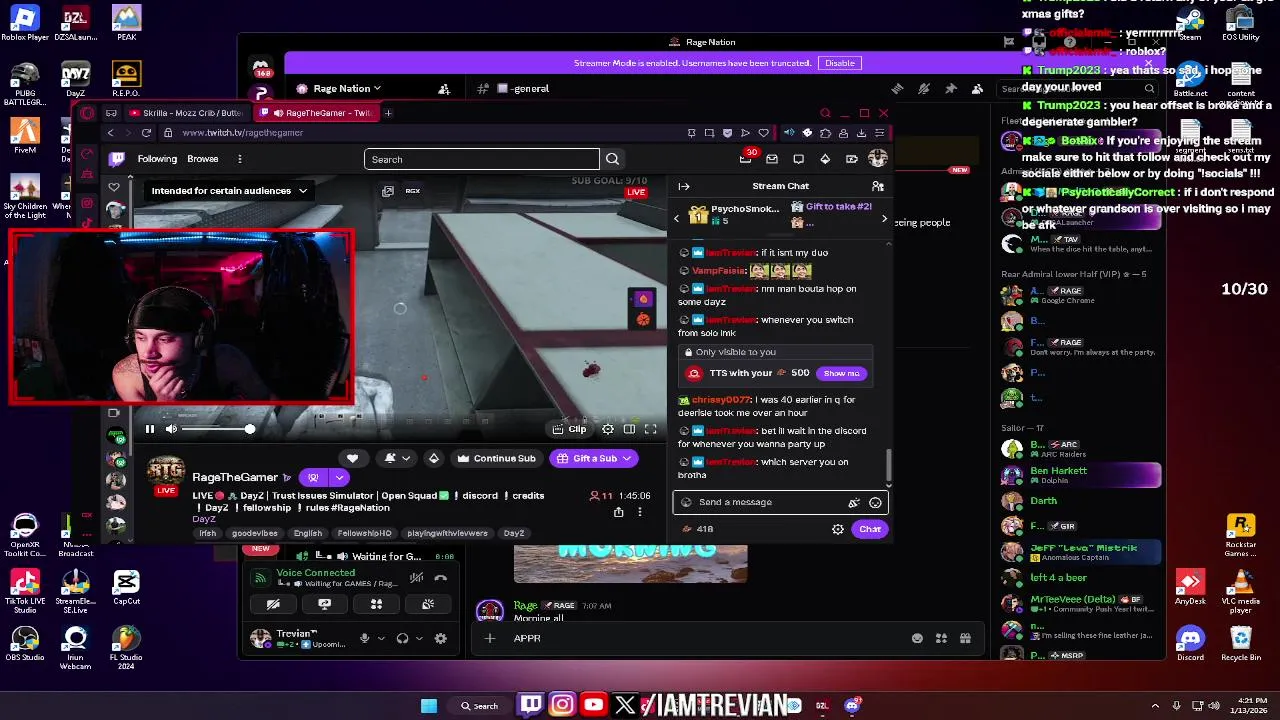This screenshot has height=720, width=1280.
Task: Open Twitch chat settings gear
Action: click(838, 529)
